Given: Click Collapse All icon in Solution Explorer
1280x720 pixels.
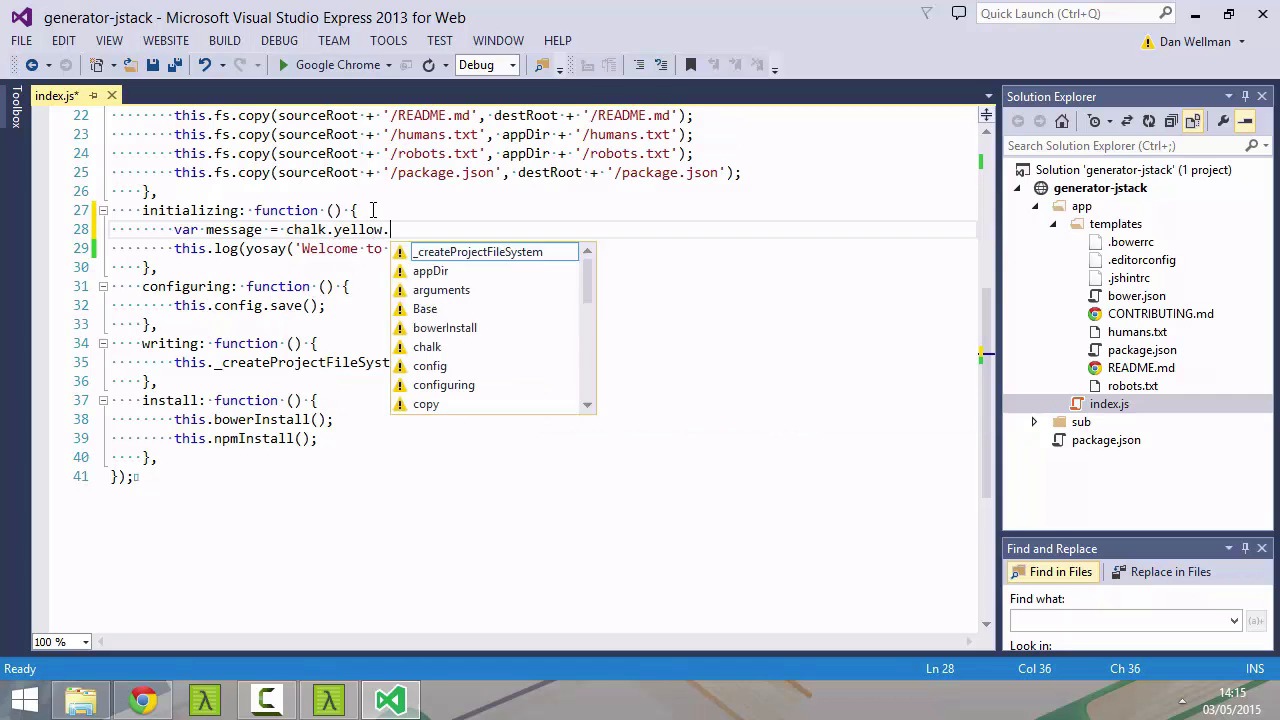Looking at the screenshot, I should pyautogui.click(x=1171, y=121).
